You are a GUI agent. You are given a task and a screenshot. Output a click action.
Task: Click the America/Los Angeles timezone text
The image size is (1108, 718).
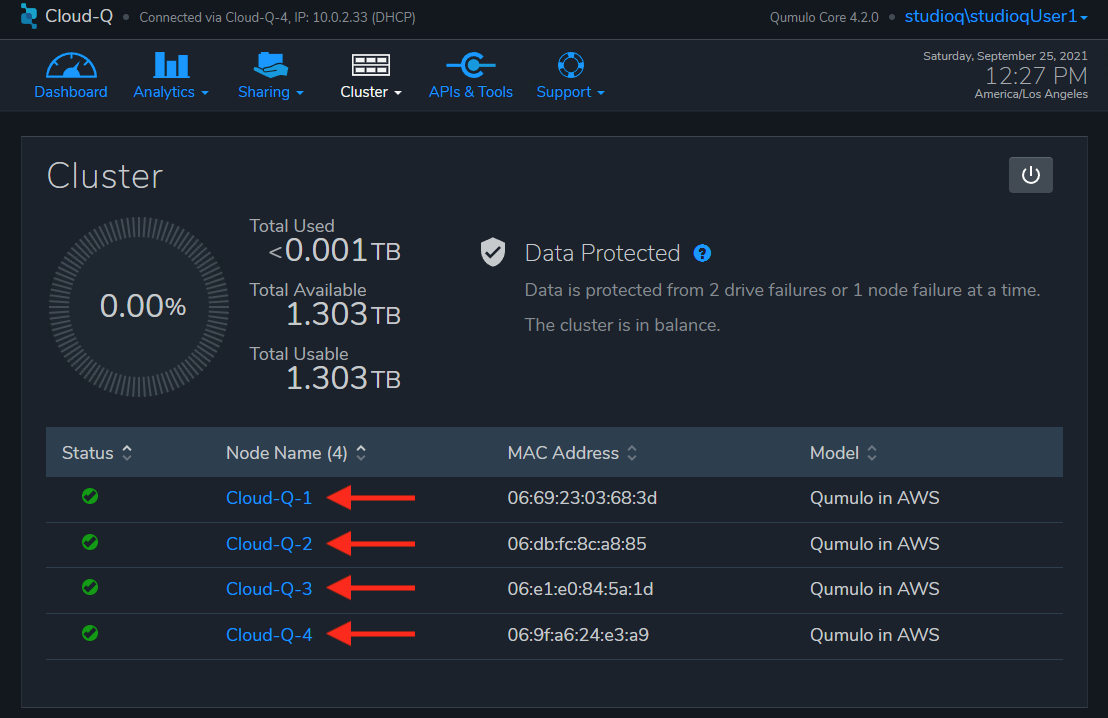tap(1031, 94)
